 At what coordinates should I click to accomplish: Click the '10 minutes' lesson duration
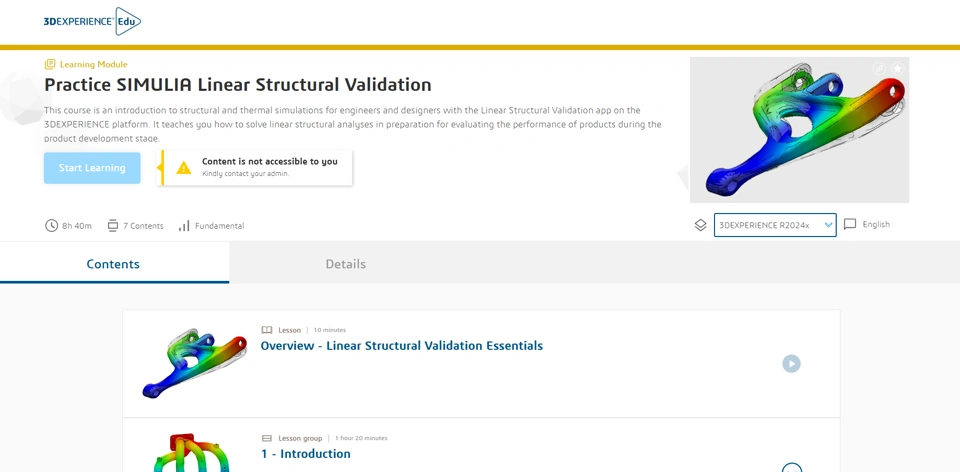pyautogui.click(x=329, y=330)
